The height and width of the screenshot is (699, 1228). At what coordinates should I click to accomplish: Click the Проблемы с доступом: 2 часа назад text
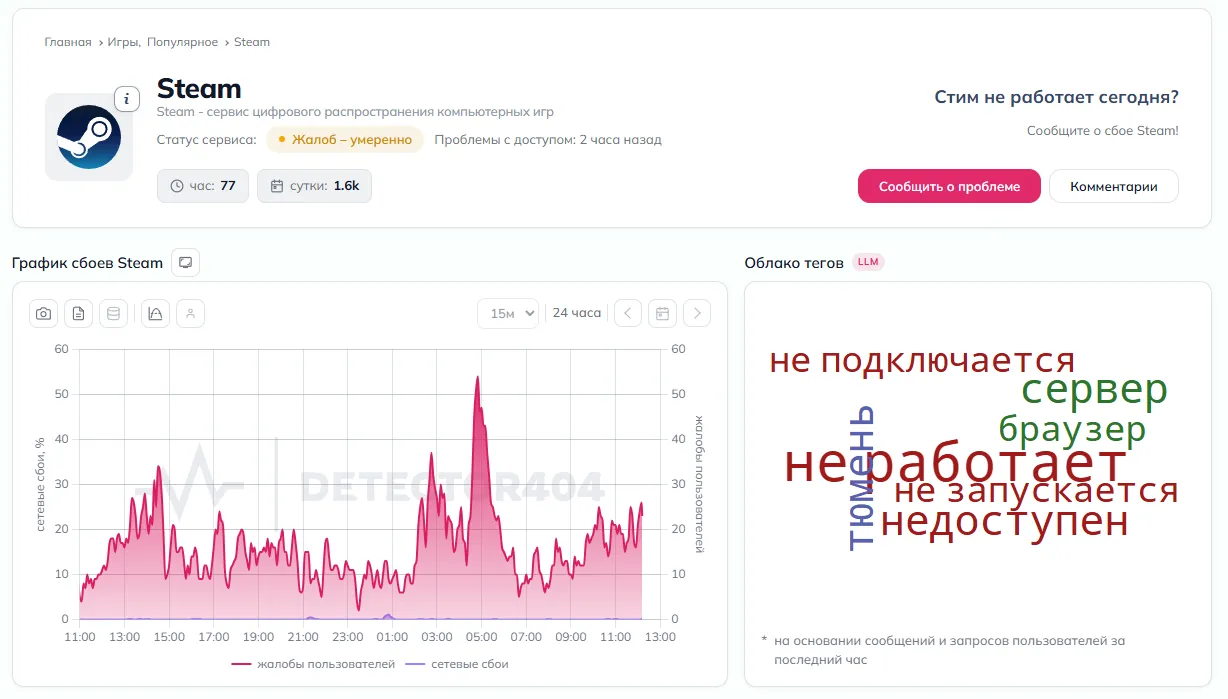pos(548,140)
